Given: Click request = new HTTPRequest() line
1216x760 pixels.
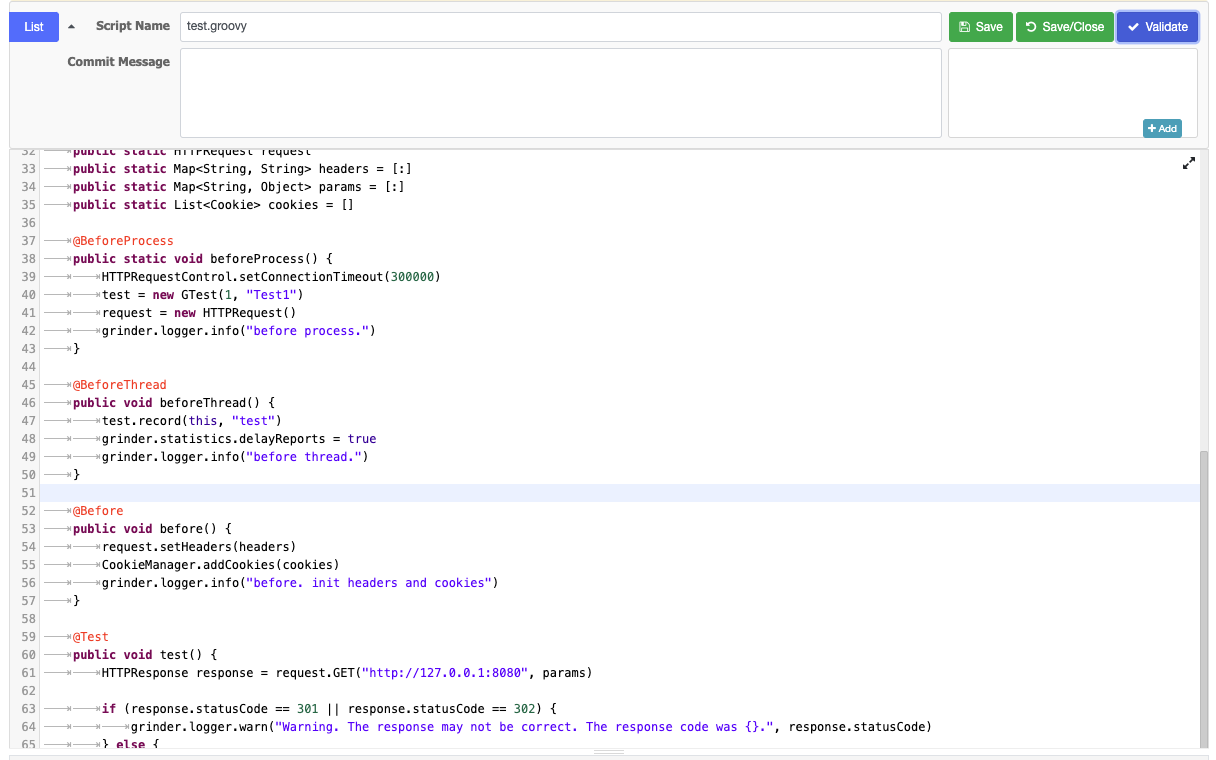Looking at the screenshot, I should point(199,313).
